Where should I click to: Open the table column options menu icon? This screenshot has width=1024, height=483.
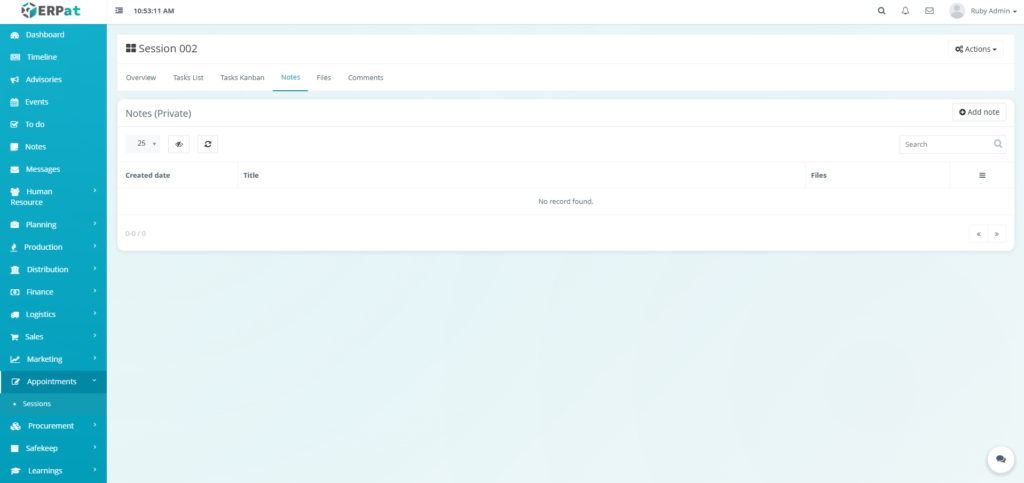(x=982, y=175)
